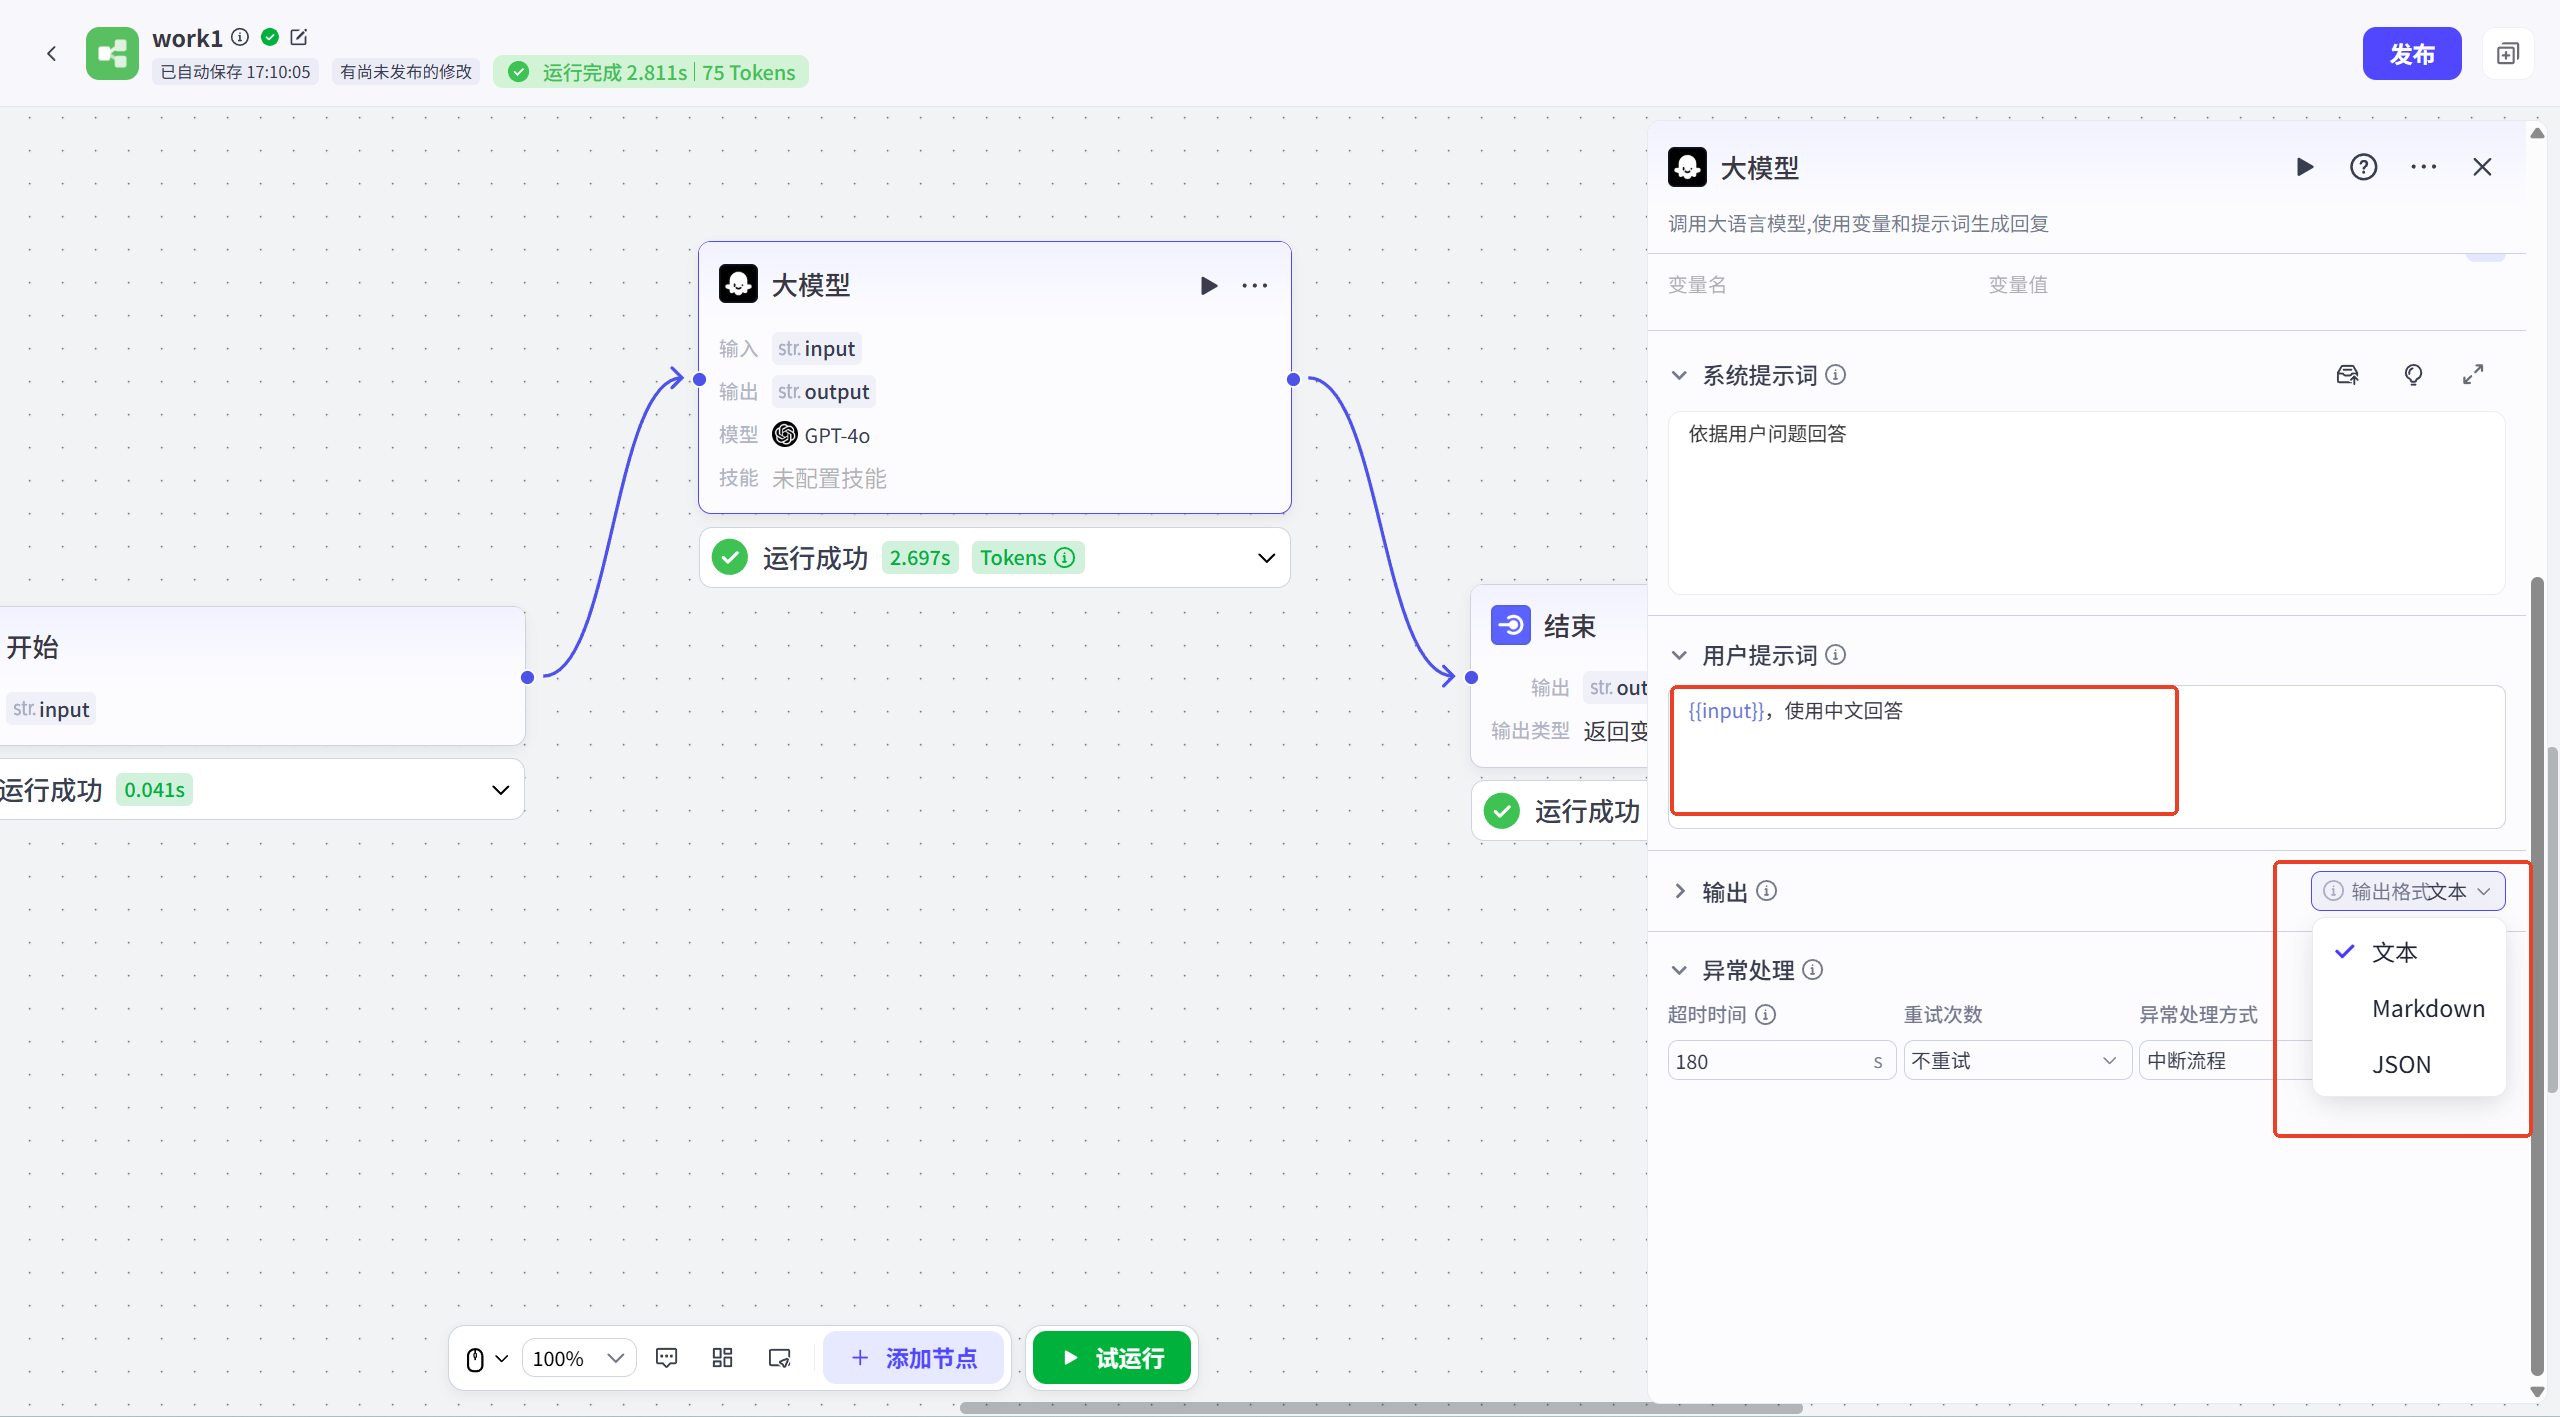Viewport: 2560px width, 1417px height.
Task: Open the 输出格式 dropdown
Action: pos(2407,891)
